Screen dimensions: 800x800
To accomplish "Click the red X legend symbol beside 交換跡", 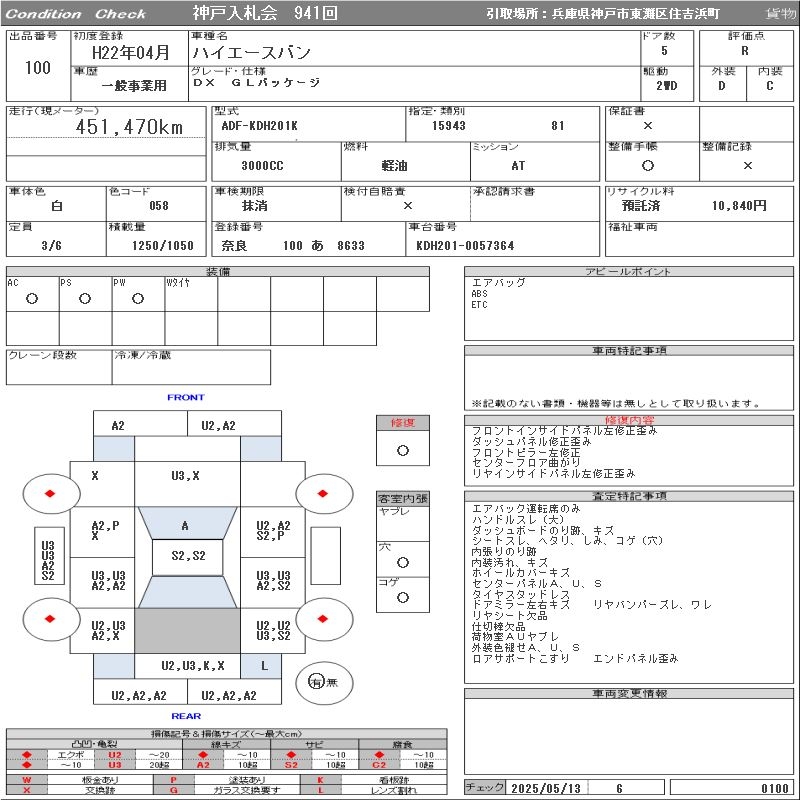I will [27, 790].
